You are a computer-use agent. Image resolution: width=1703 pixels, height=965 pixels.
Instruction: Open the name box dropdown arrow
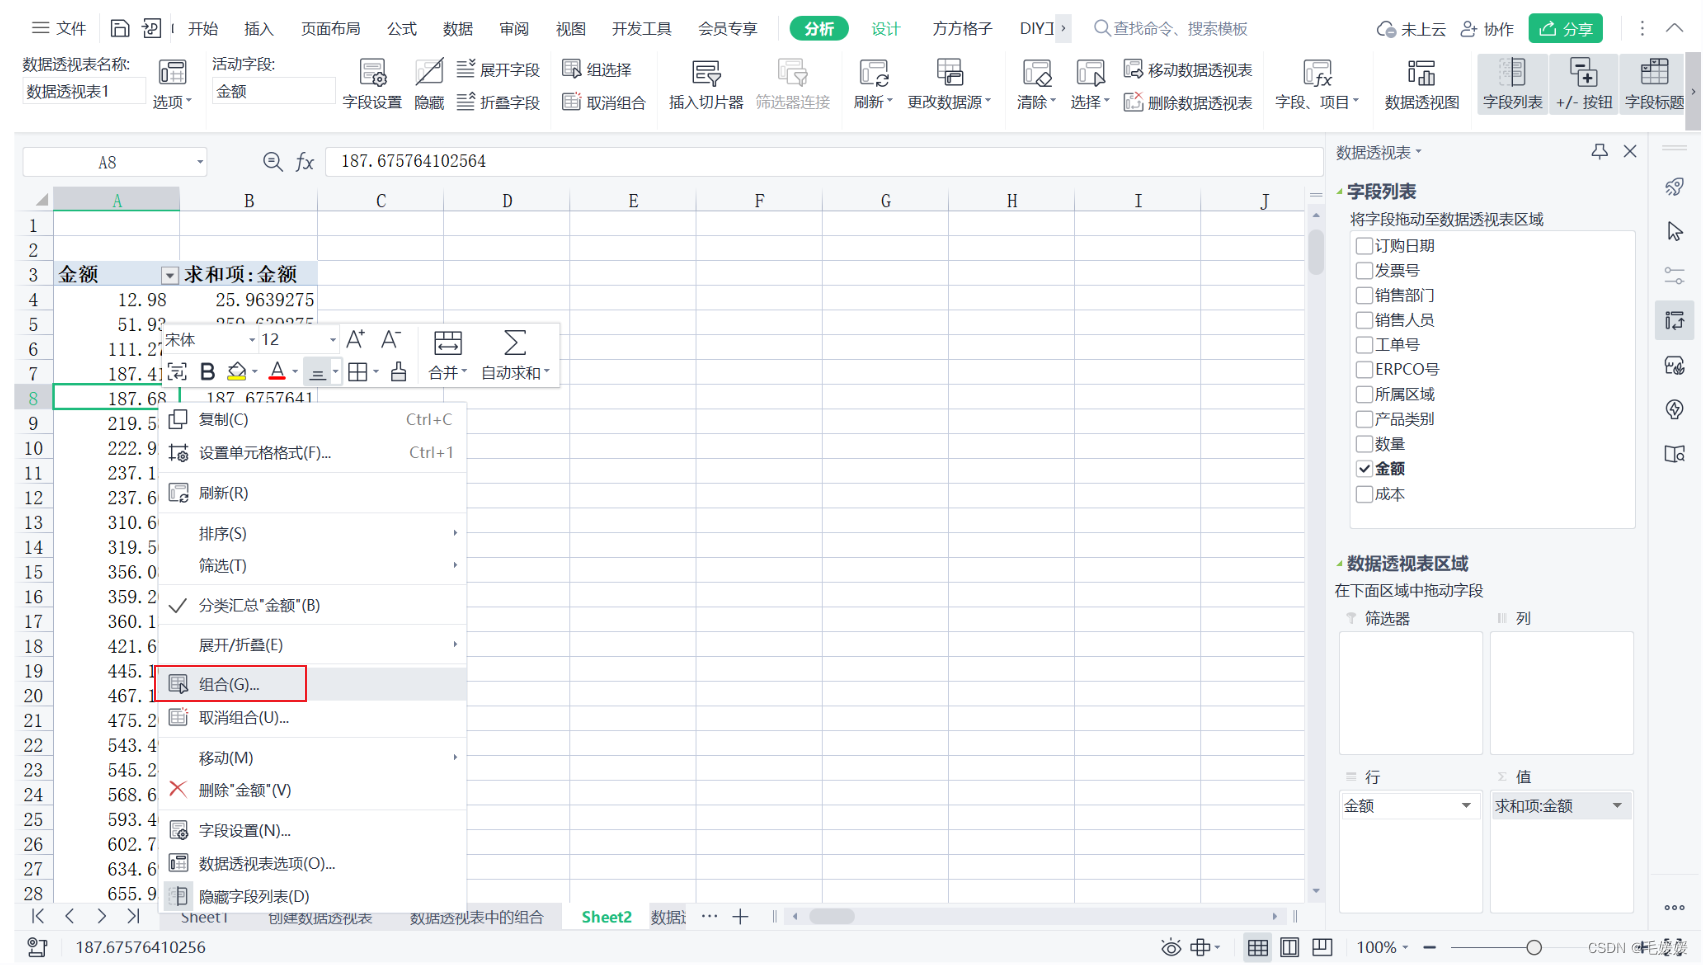pyautogui.click(x=200, y=162)
